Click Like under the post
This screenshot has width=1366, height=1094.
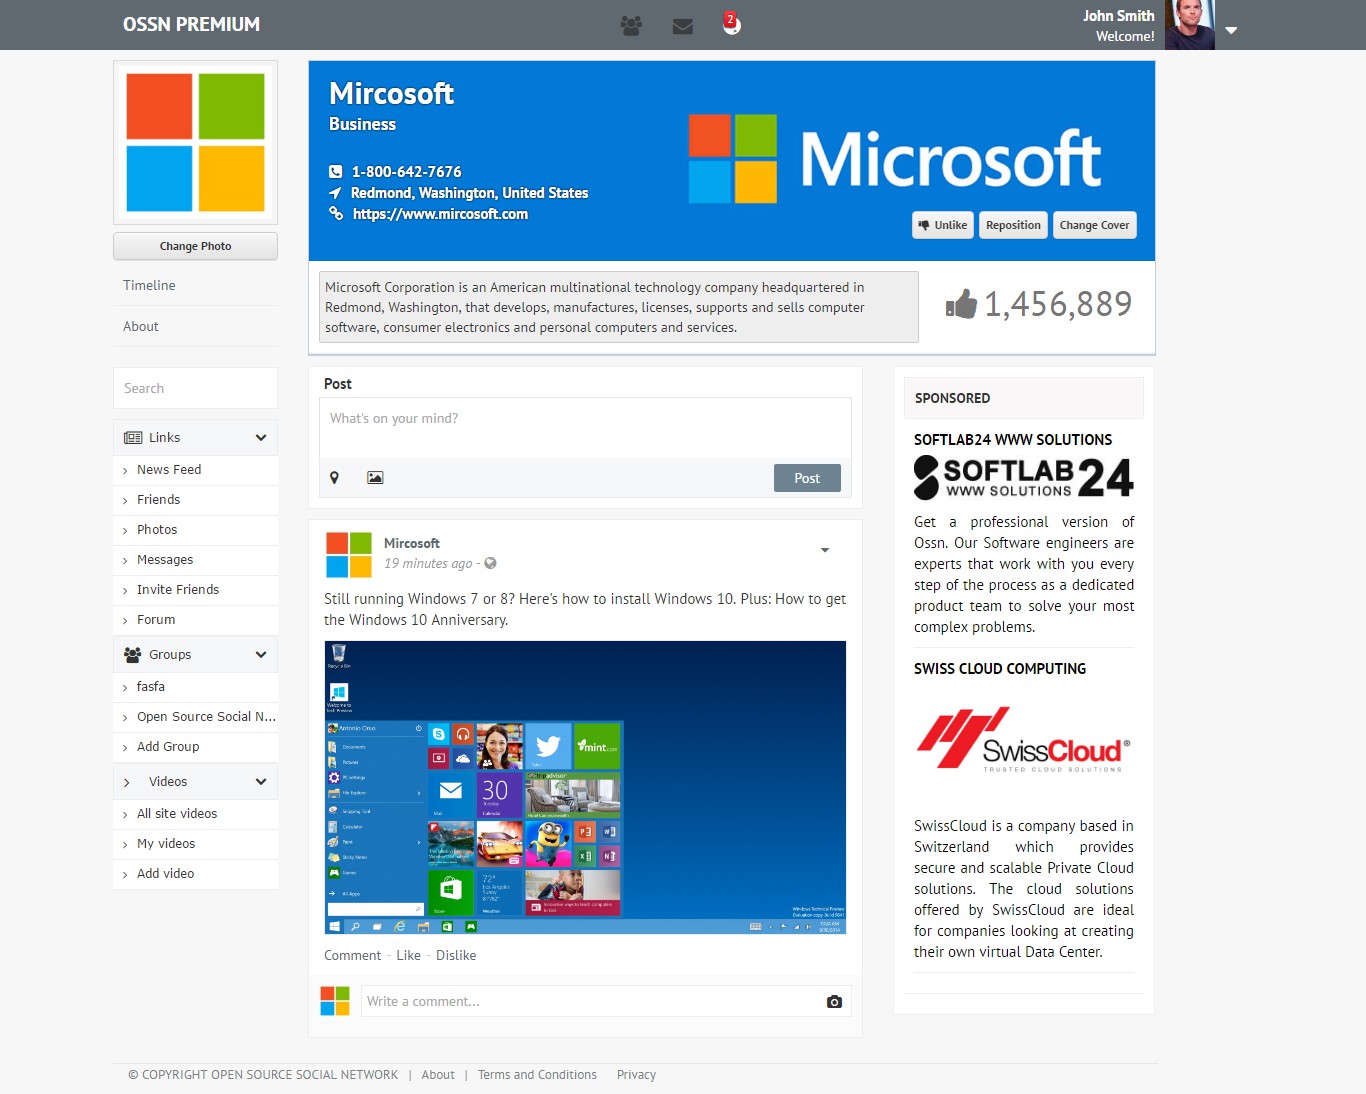tap(408, 955)
